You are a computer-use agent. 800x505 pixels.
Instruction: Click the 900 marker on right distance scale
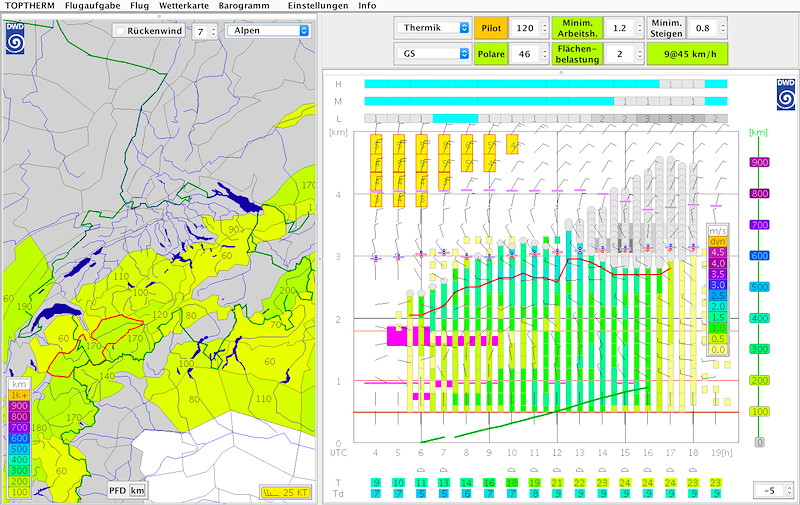coord(759,162)
